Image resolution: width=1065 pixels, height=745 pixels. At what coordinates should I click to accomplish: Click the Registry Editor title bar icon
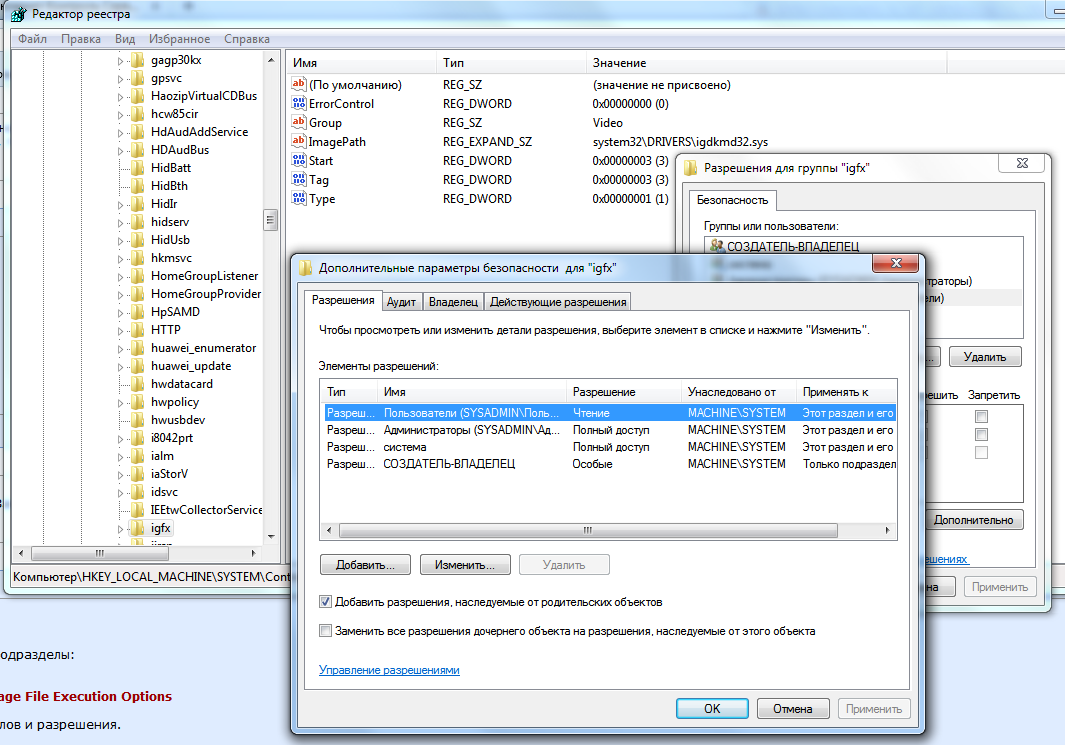18,14
